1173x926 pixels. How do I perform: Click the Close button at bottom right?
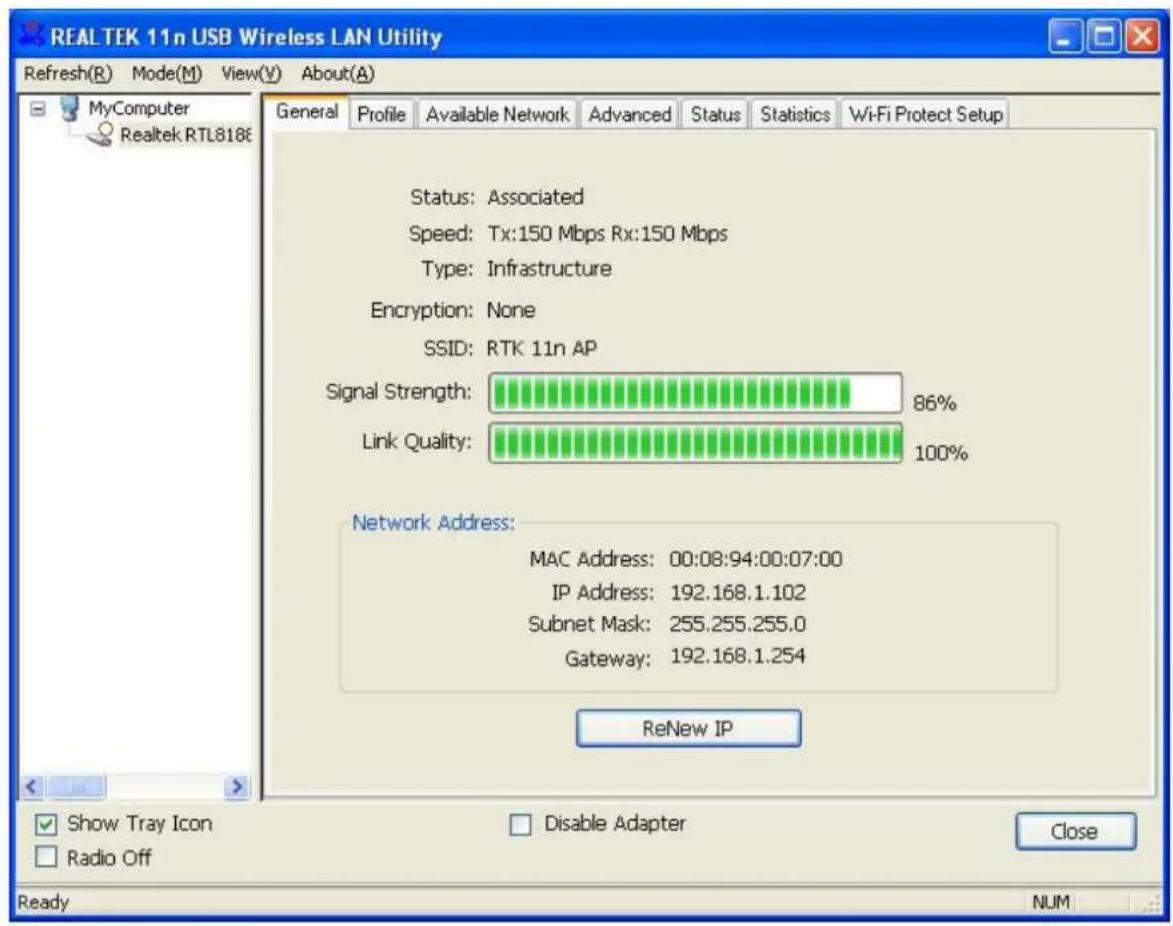(1075, 831)
